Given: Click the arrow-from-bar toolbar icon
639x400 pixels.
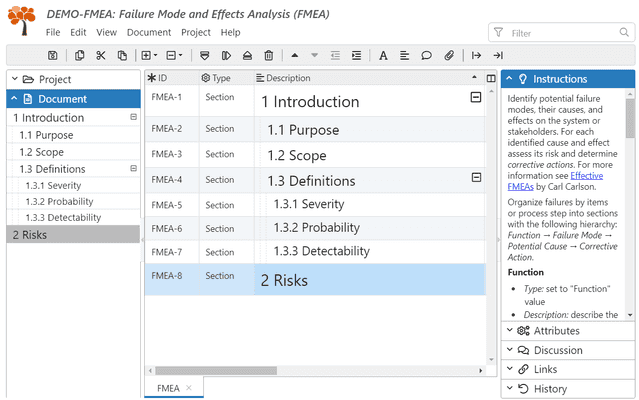Looking at the screenshot, I should (x=476, y=55).
